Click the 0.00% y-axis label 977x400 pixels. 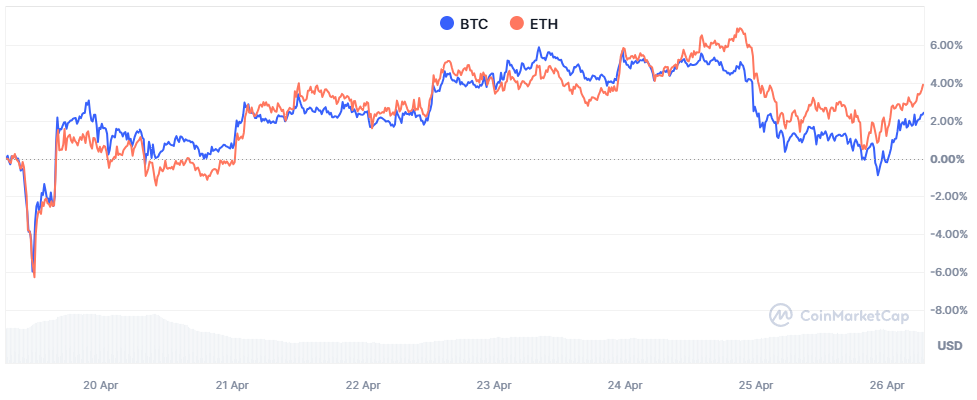[947, 159]
